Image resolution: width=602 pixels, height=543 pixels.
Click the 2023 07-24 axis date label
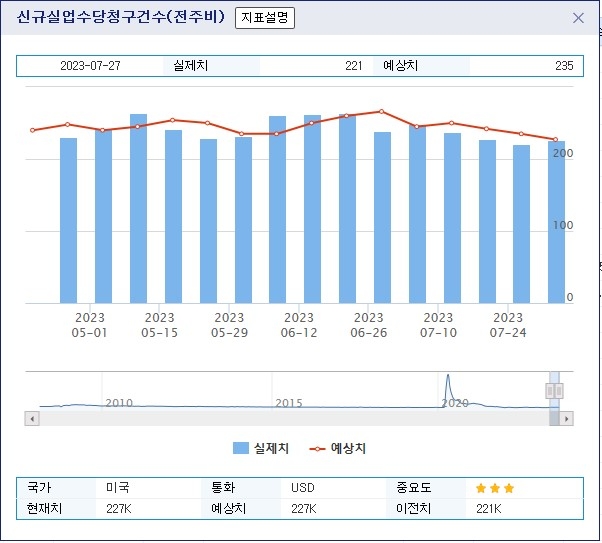(508, 325)
